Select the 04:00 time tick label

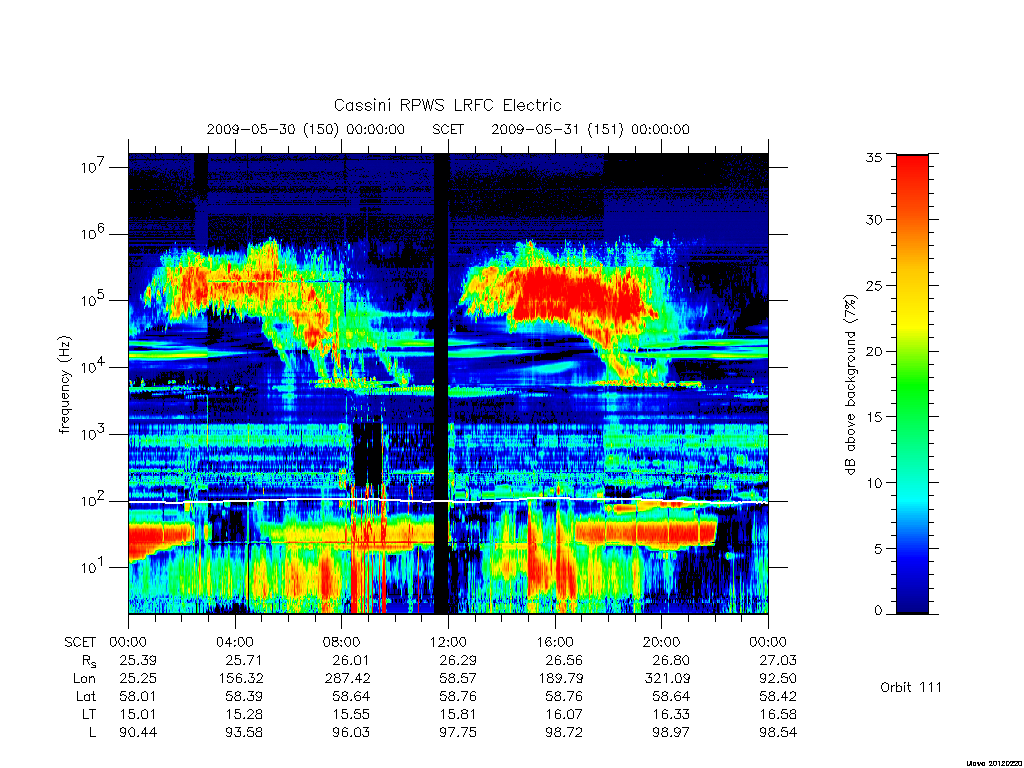tap(235, 642)
